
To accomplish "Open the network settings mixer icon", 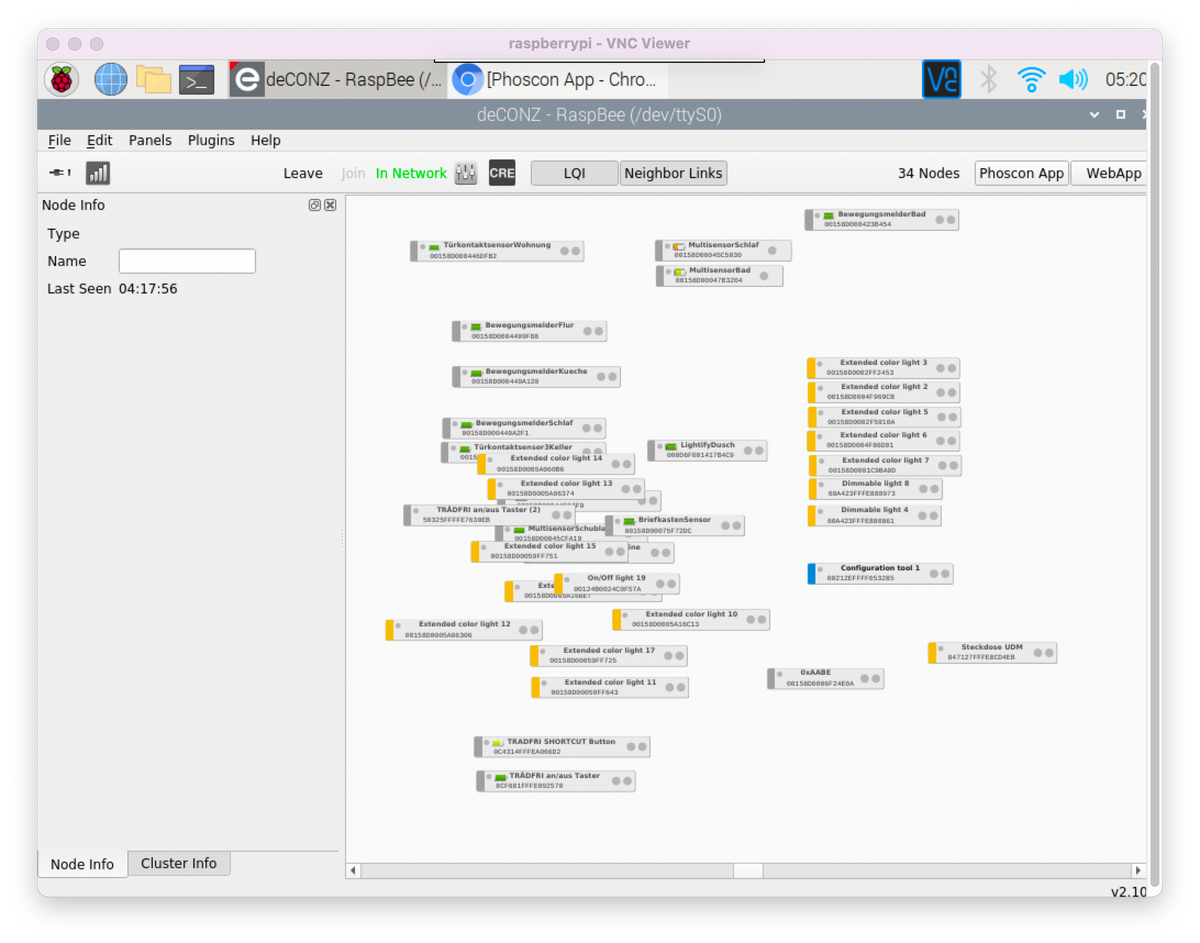I will click(x=466, y=173).
